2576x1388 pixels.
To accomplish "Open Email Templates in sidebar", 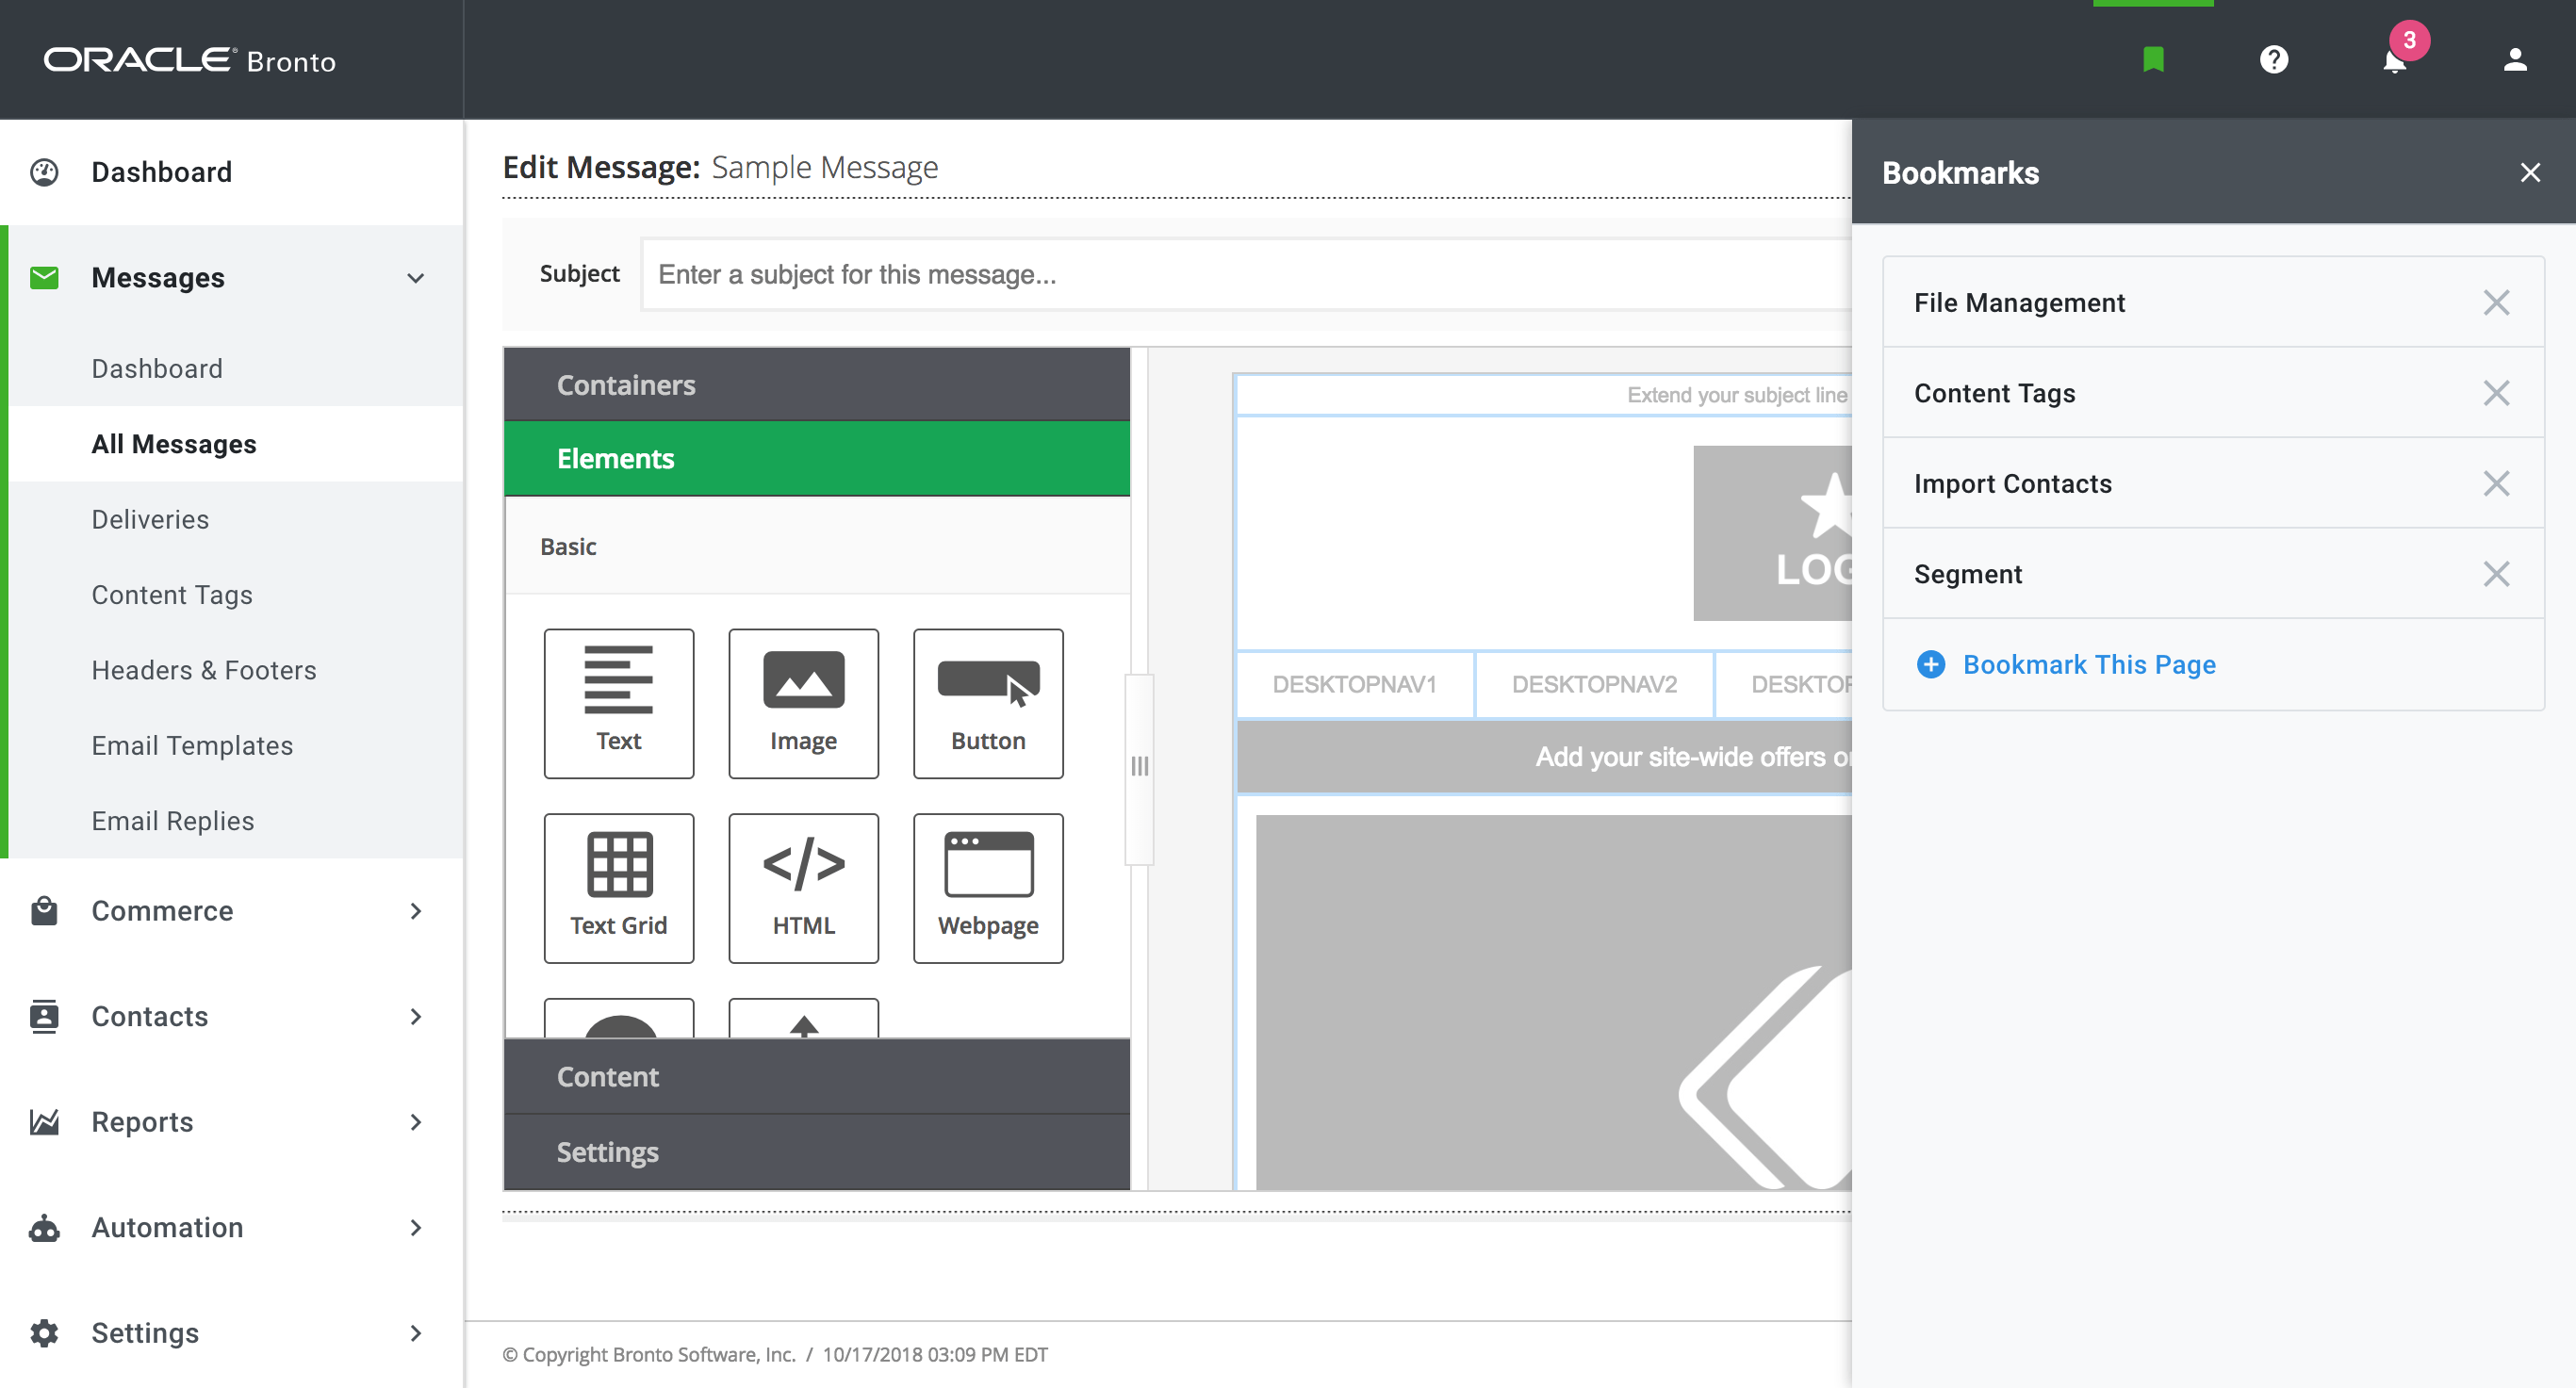I will click(192, 745).
